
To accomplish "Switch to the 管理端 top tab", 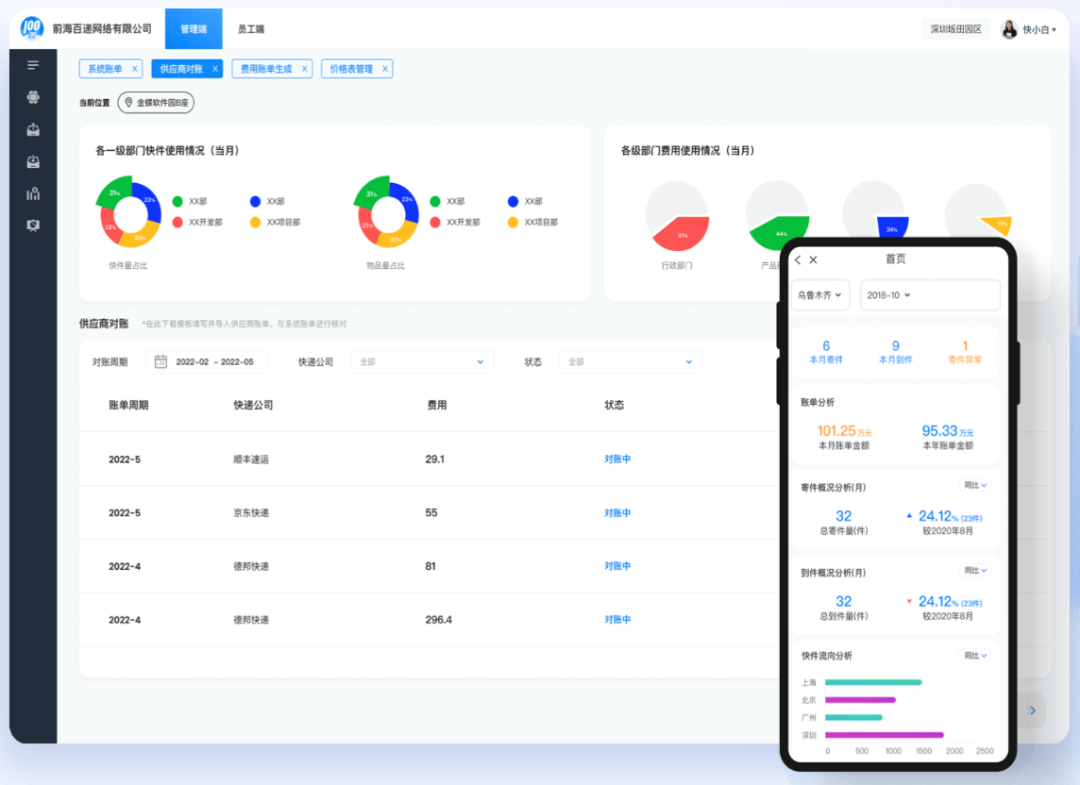I will coord(194,29).
